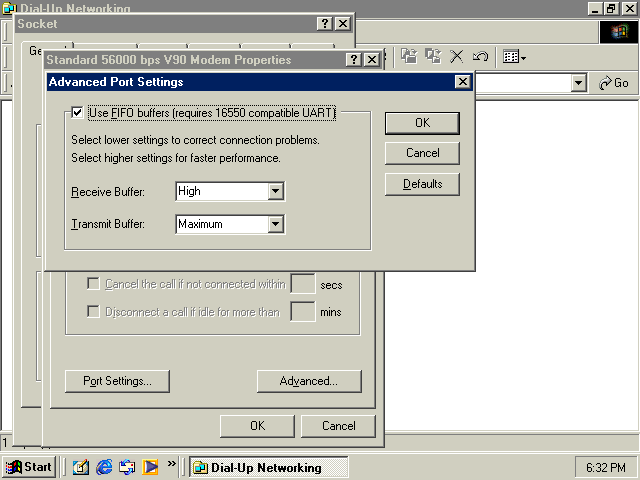Click OK in Advanced Port Settings
This screenshot has height=480, width=640.
422,123
